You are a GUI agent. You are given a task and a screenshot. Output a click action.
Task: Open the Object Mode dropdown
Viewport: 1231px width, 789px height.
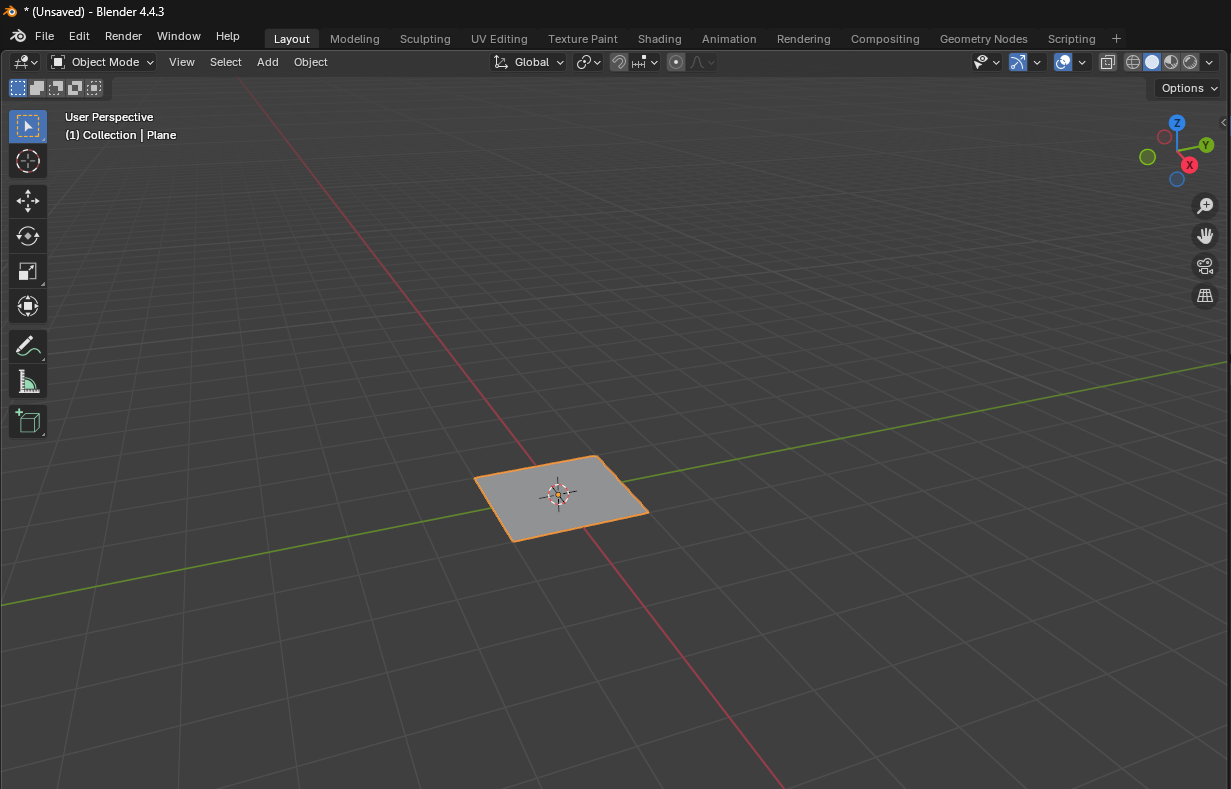(x=103, y=62)
